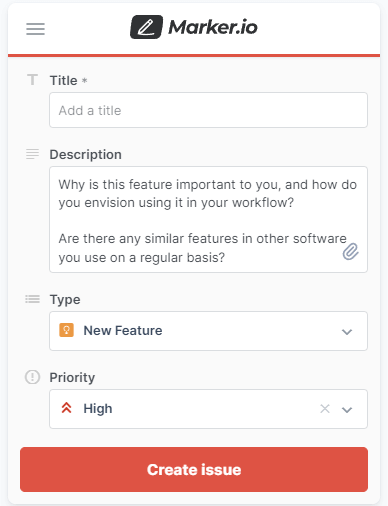The height and width of the screenshot is (506, 388).
Task: Click into the Description text area
Action: coord(208,220)
